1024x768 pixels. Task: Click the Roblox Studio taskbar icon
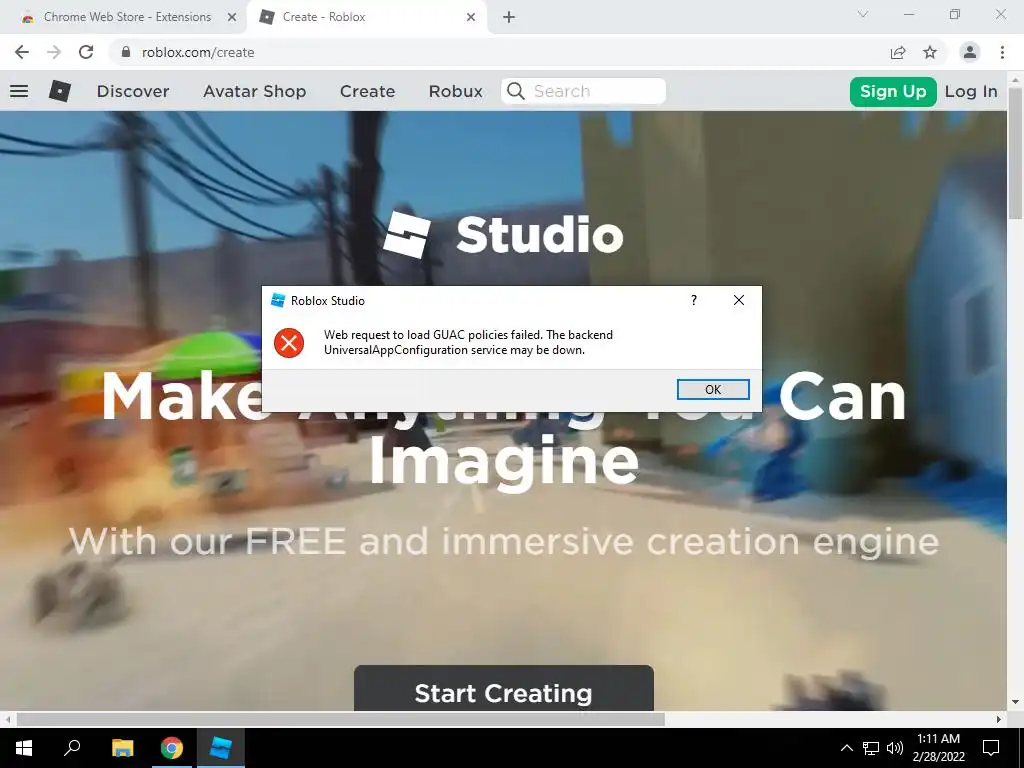point(221,748)
